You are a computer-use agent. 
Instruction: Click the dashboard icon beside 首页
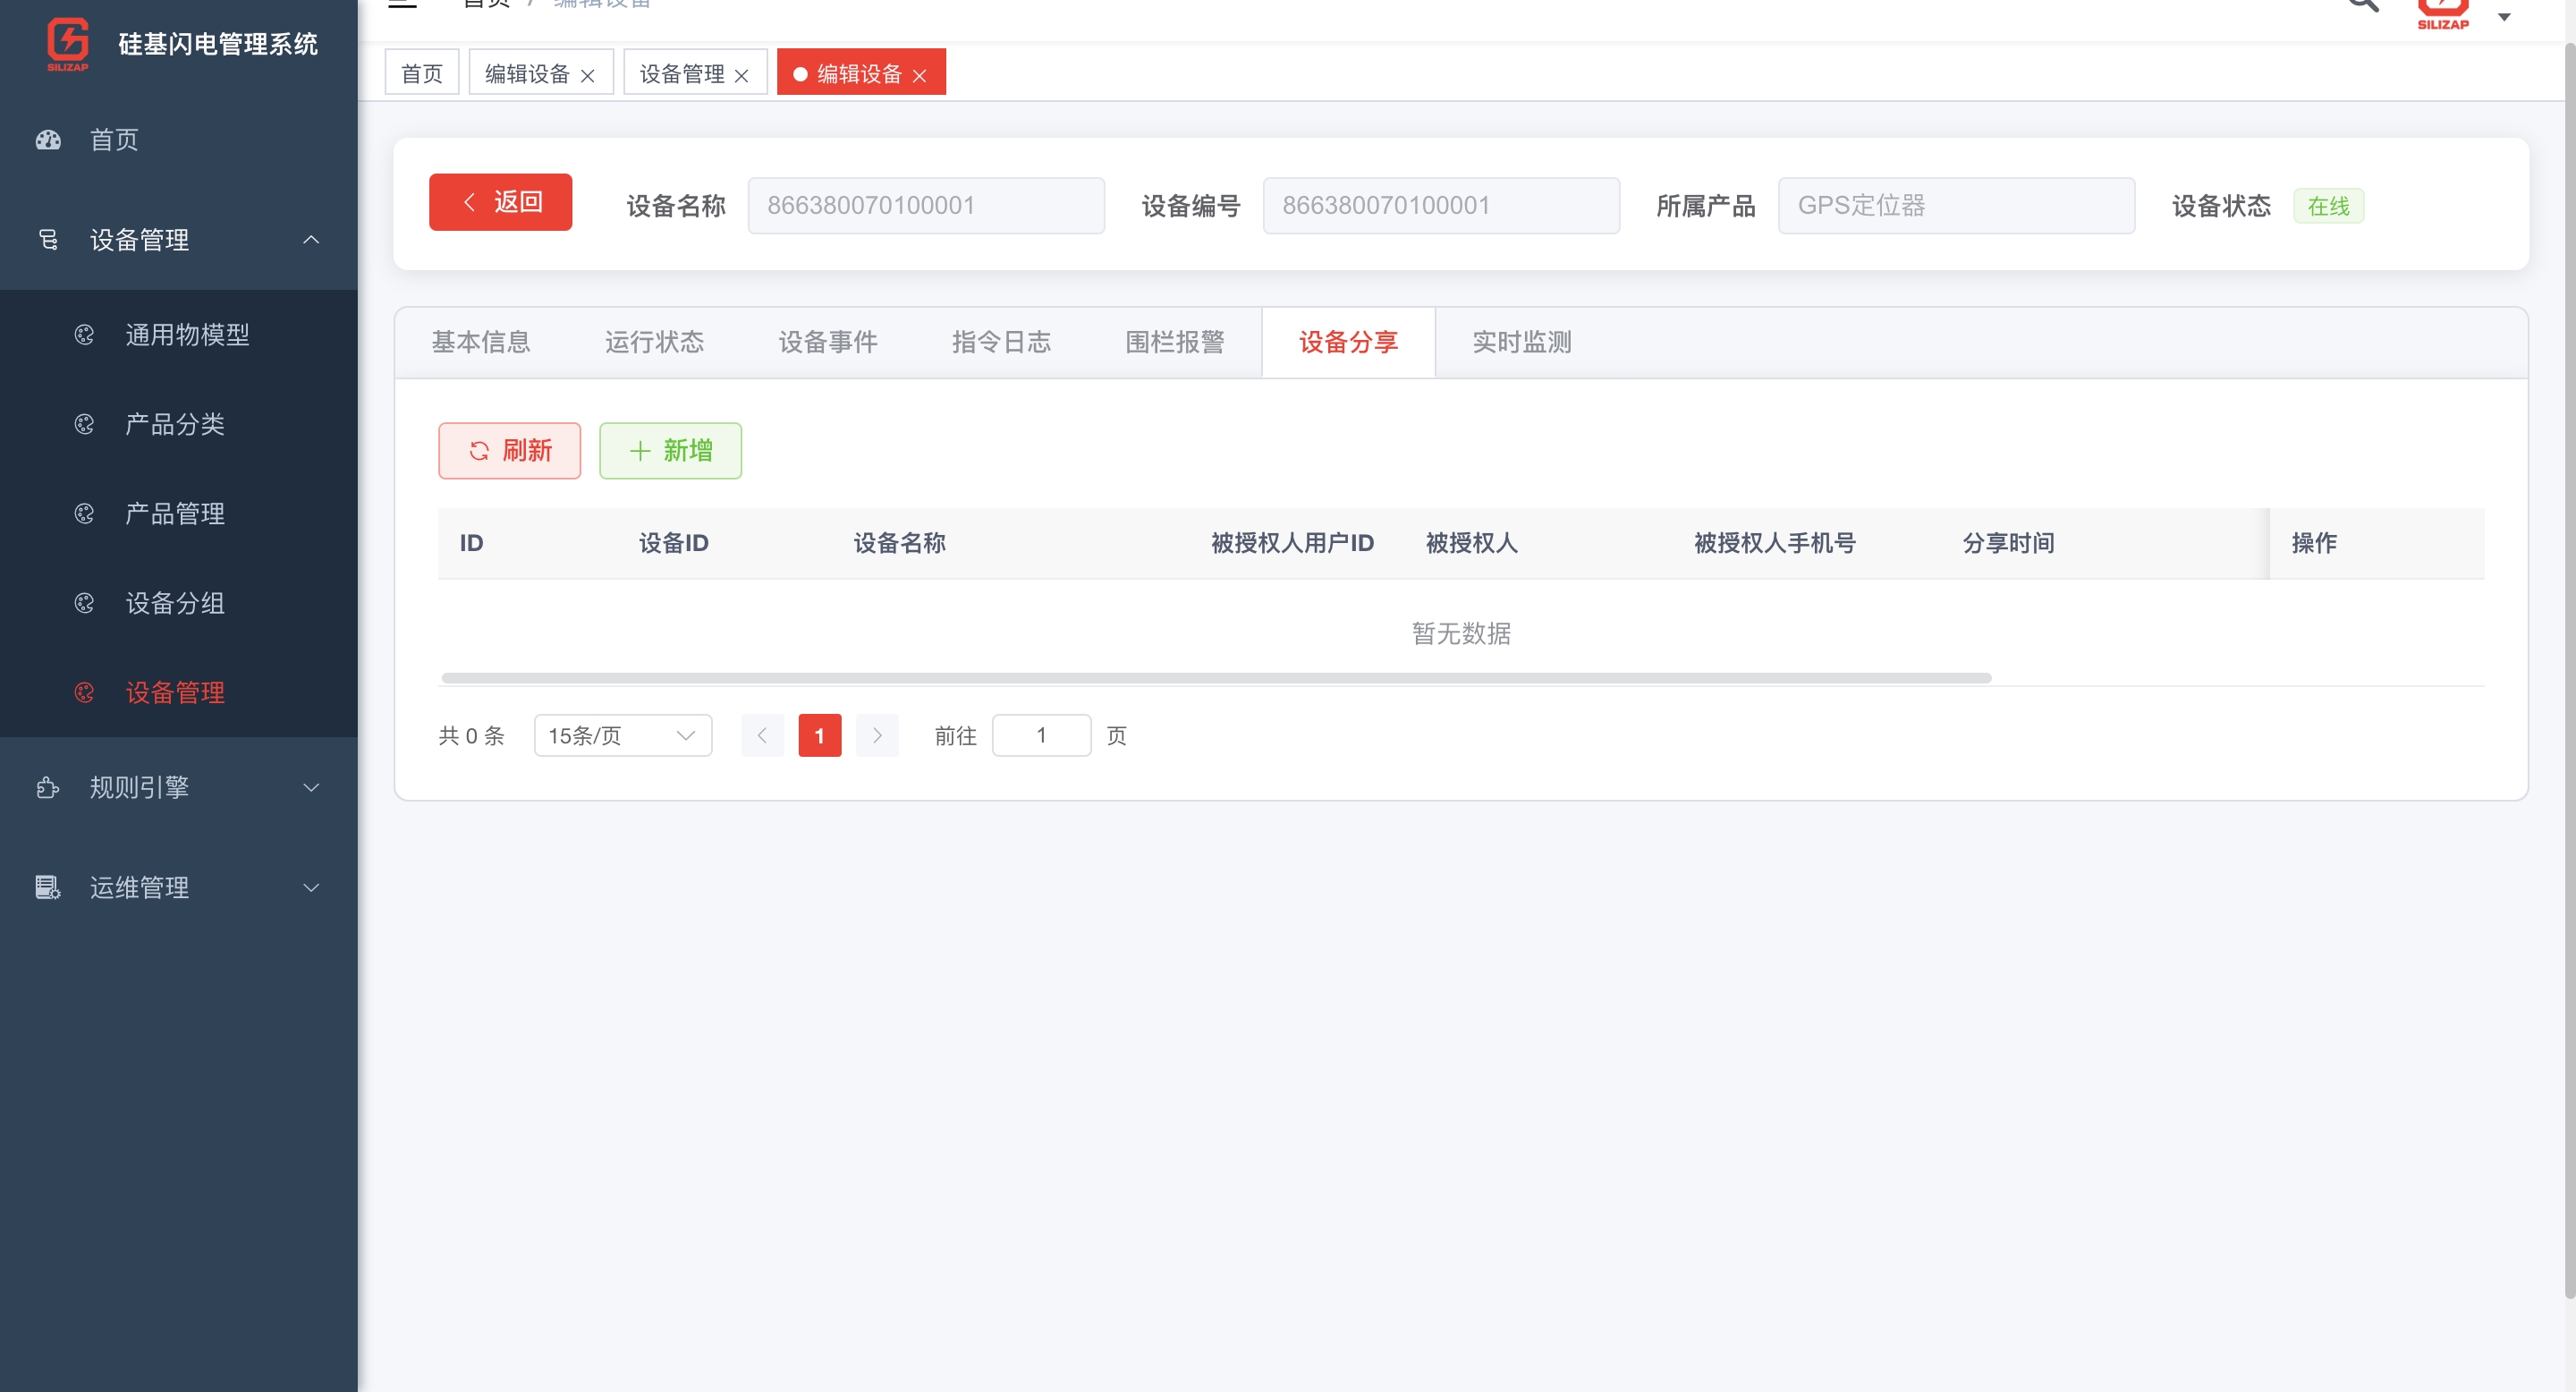coord(48,140)
